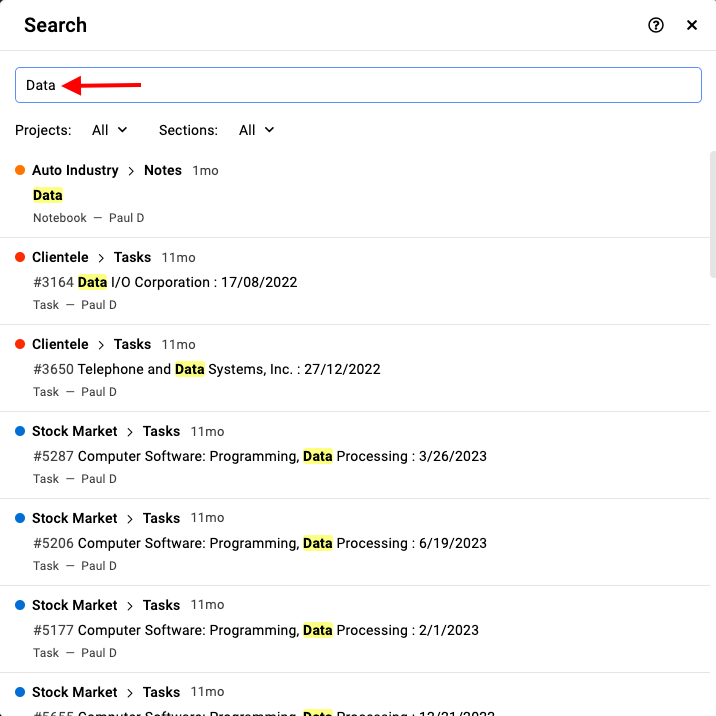The image size is (716, 716).
Task: Click chevron after Clientele above #3650
Action: pyautogui.click(x=101, y=345)
